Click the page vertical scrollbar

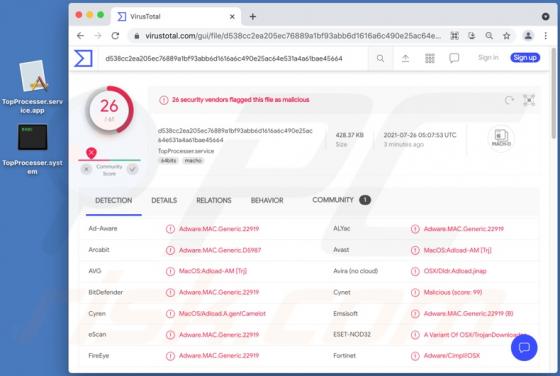click(x=554, y=93)
